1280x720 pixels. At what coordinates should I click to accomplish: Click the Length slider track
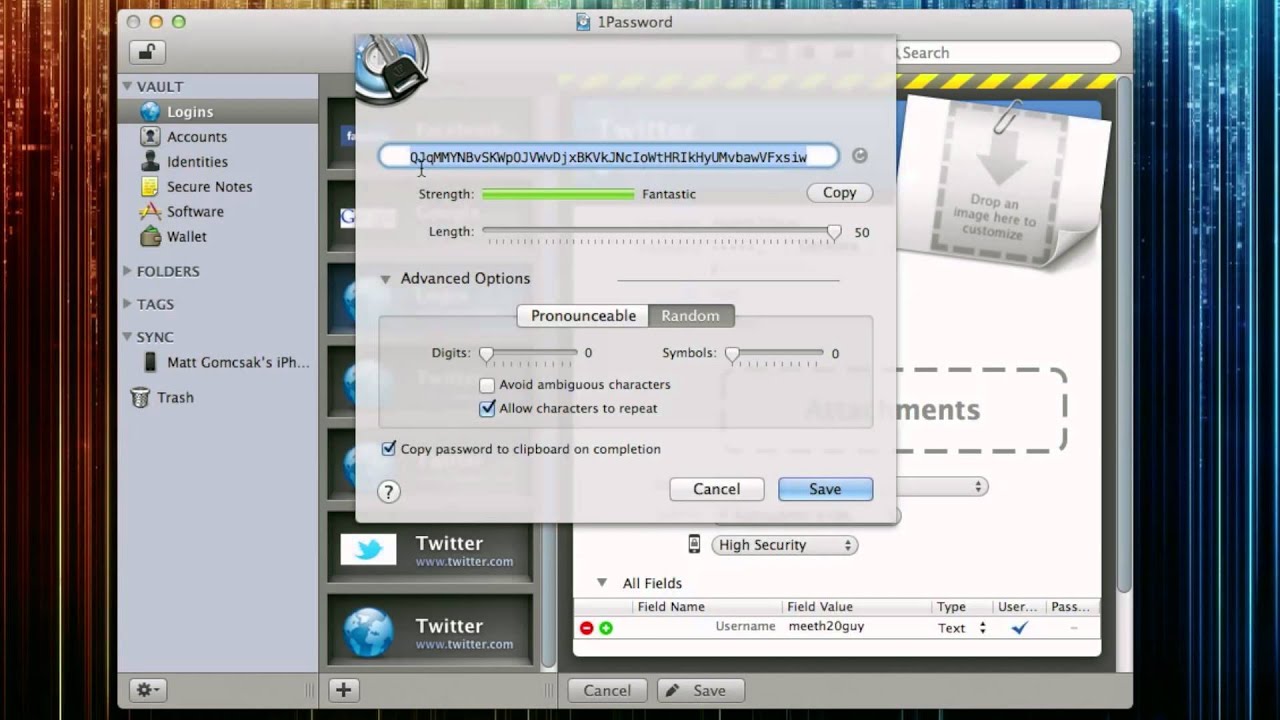coord(660,232)
